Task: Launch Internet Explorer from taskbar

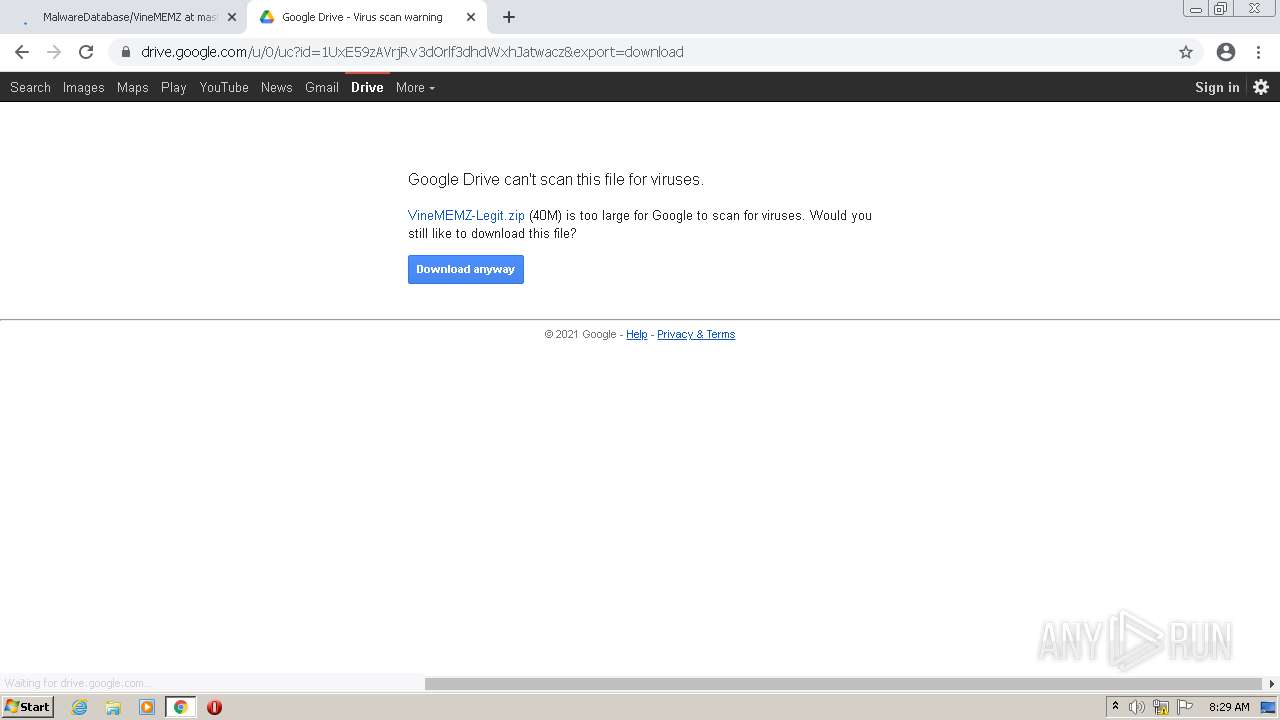Action: (80, 707)
